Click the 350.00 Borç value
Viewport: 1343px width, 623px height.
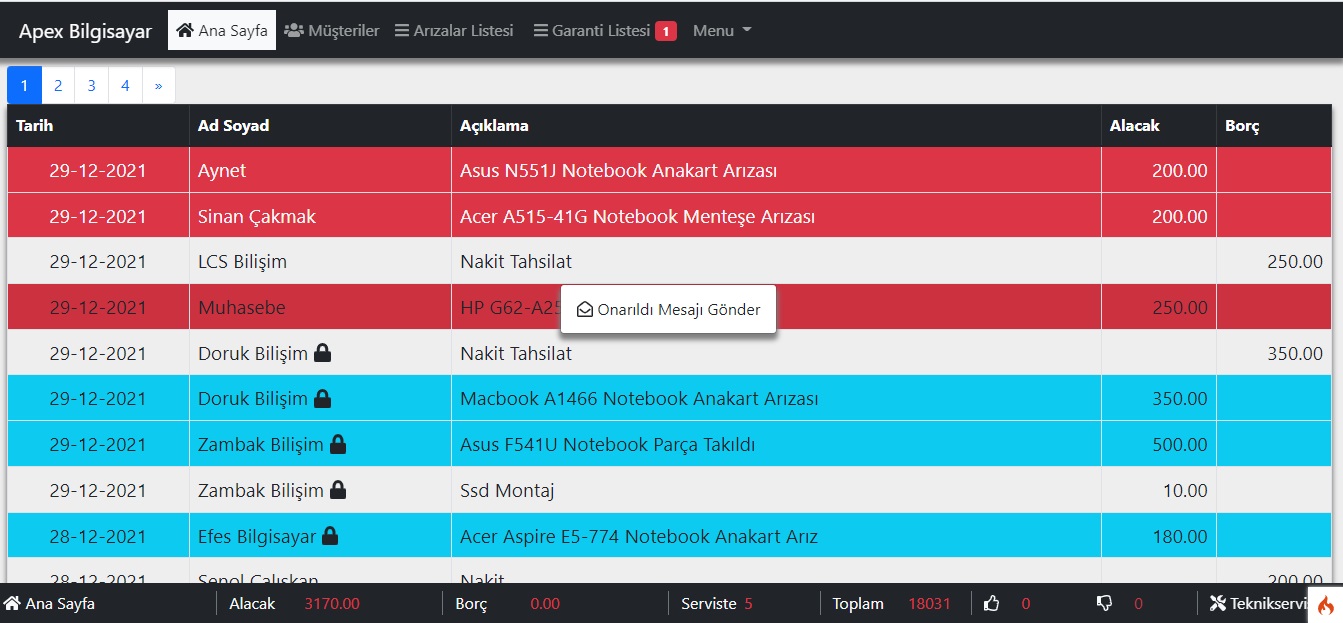pyautogui.click(x=1295, y=354)
